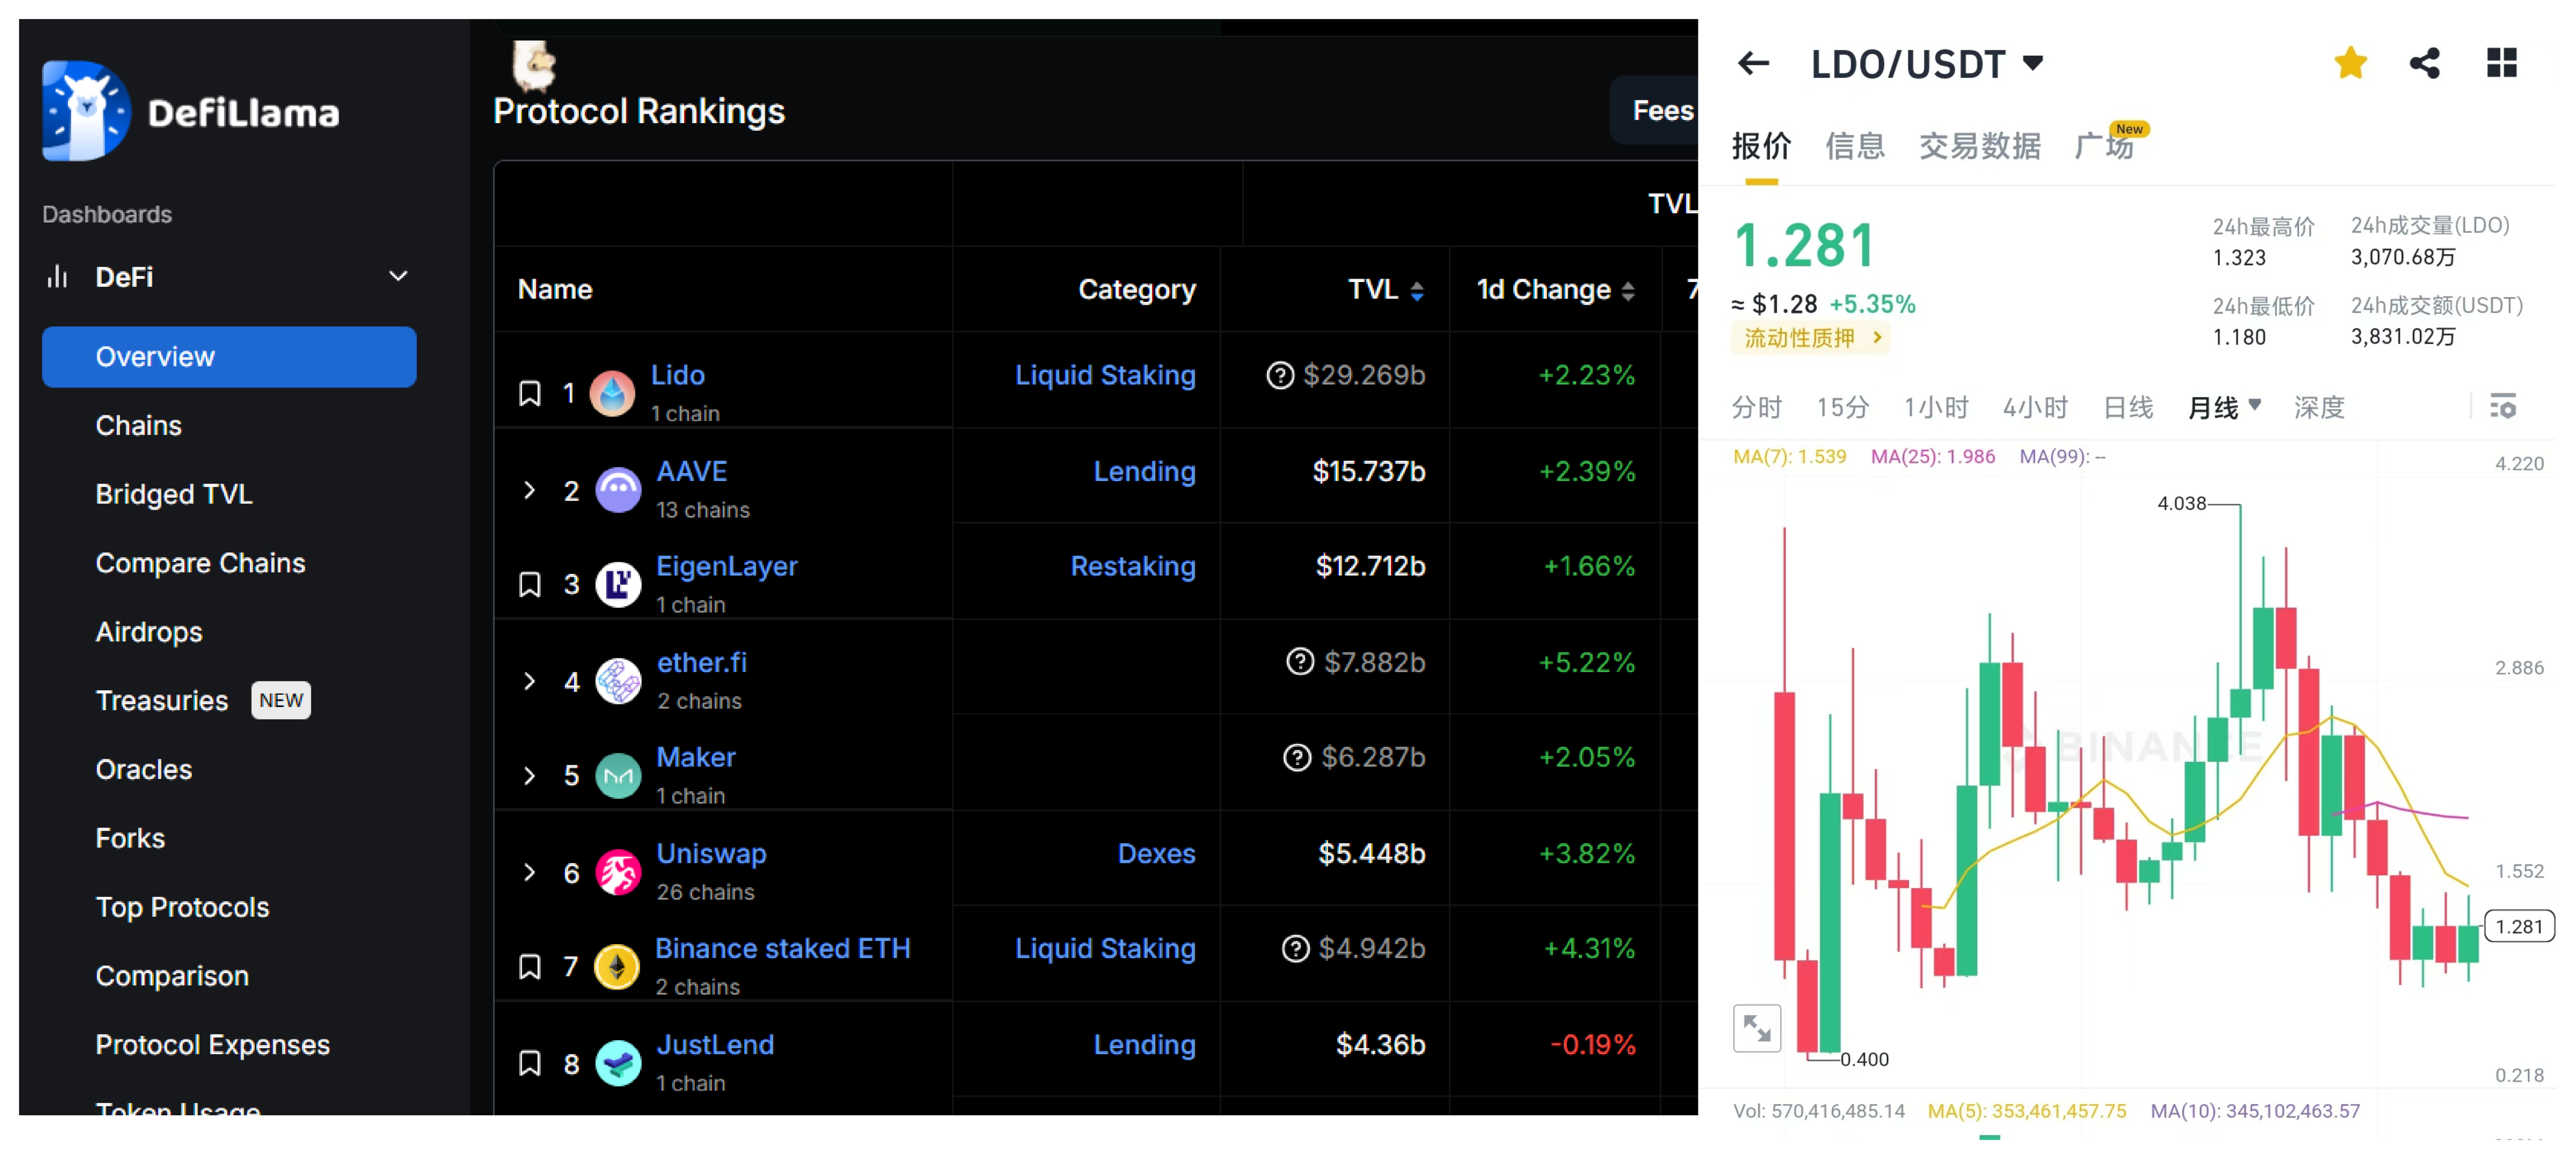The height and width of the screenshot is (1159, 2576).
Task: Click the llama mascot above Protocol Rankings
Action: (534, 66)
